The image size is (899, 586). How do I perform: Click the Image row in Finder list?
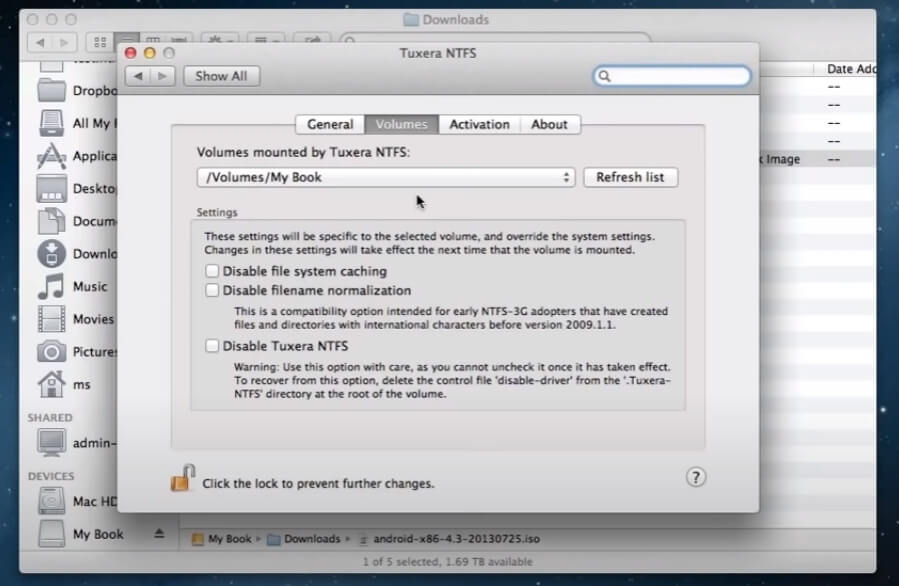tap(817, 159)
